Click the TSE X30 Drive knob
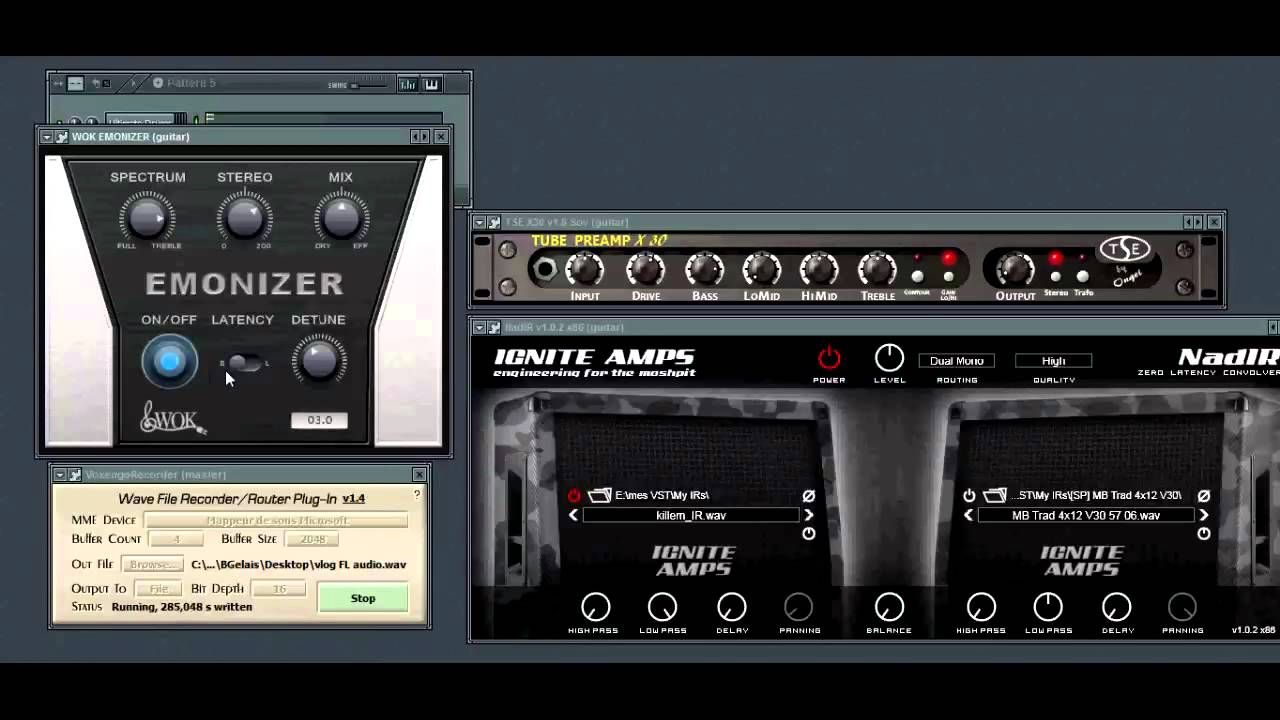The width and height of the screenshot is (1280, 720). point(645,269)
